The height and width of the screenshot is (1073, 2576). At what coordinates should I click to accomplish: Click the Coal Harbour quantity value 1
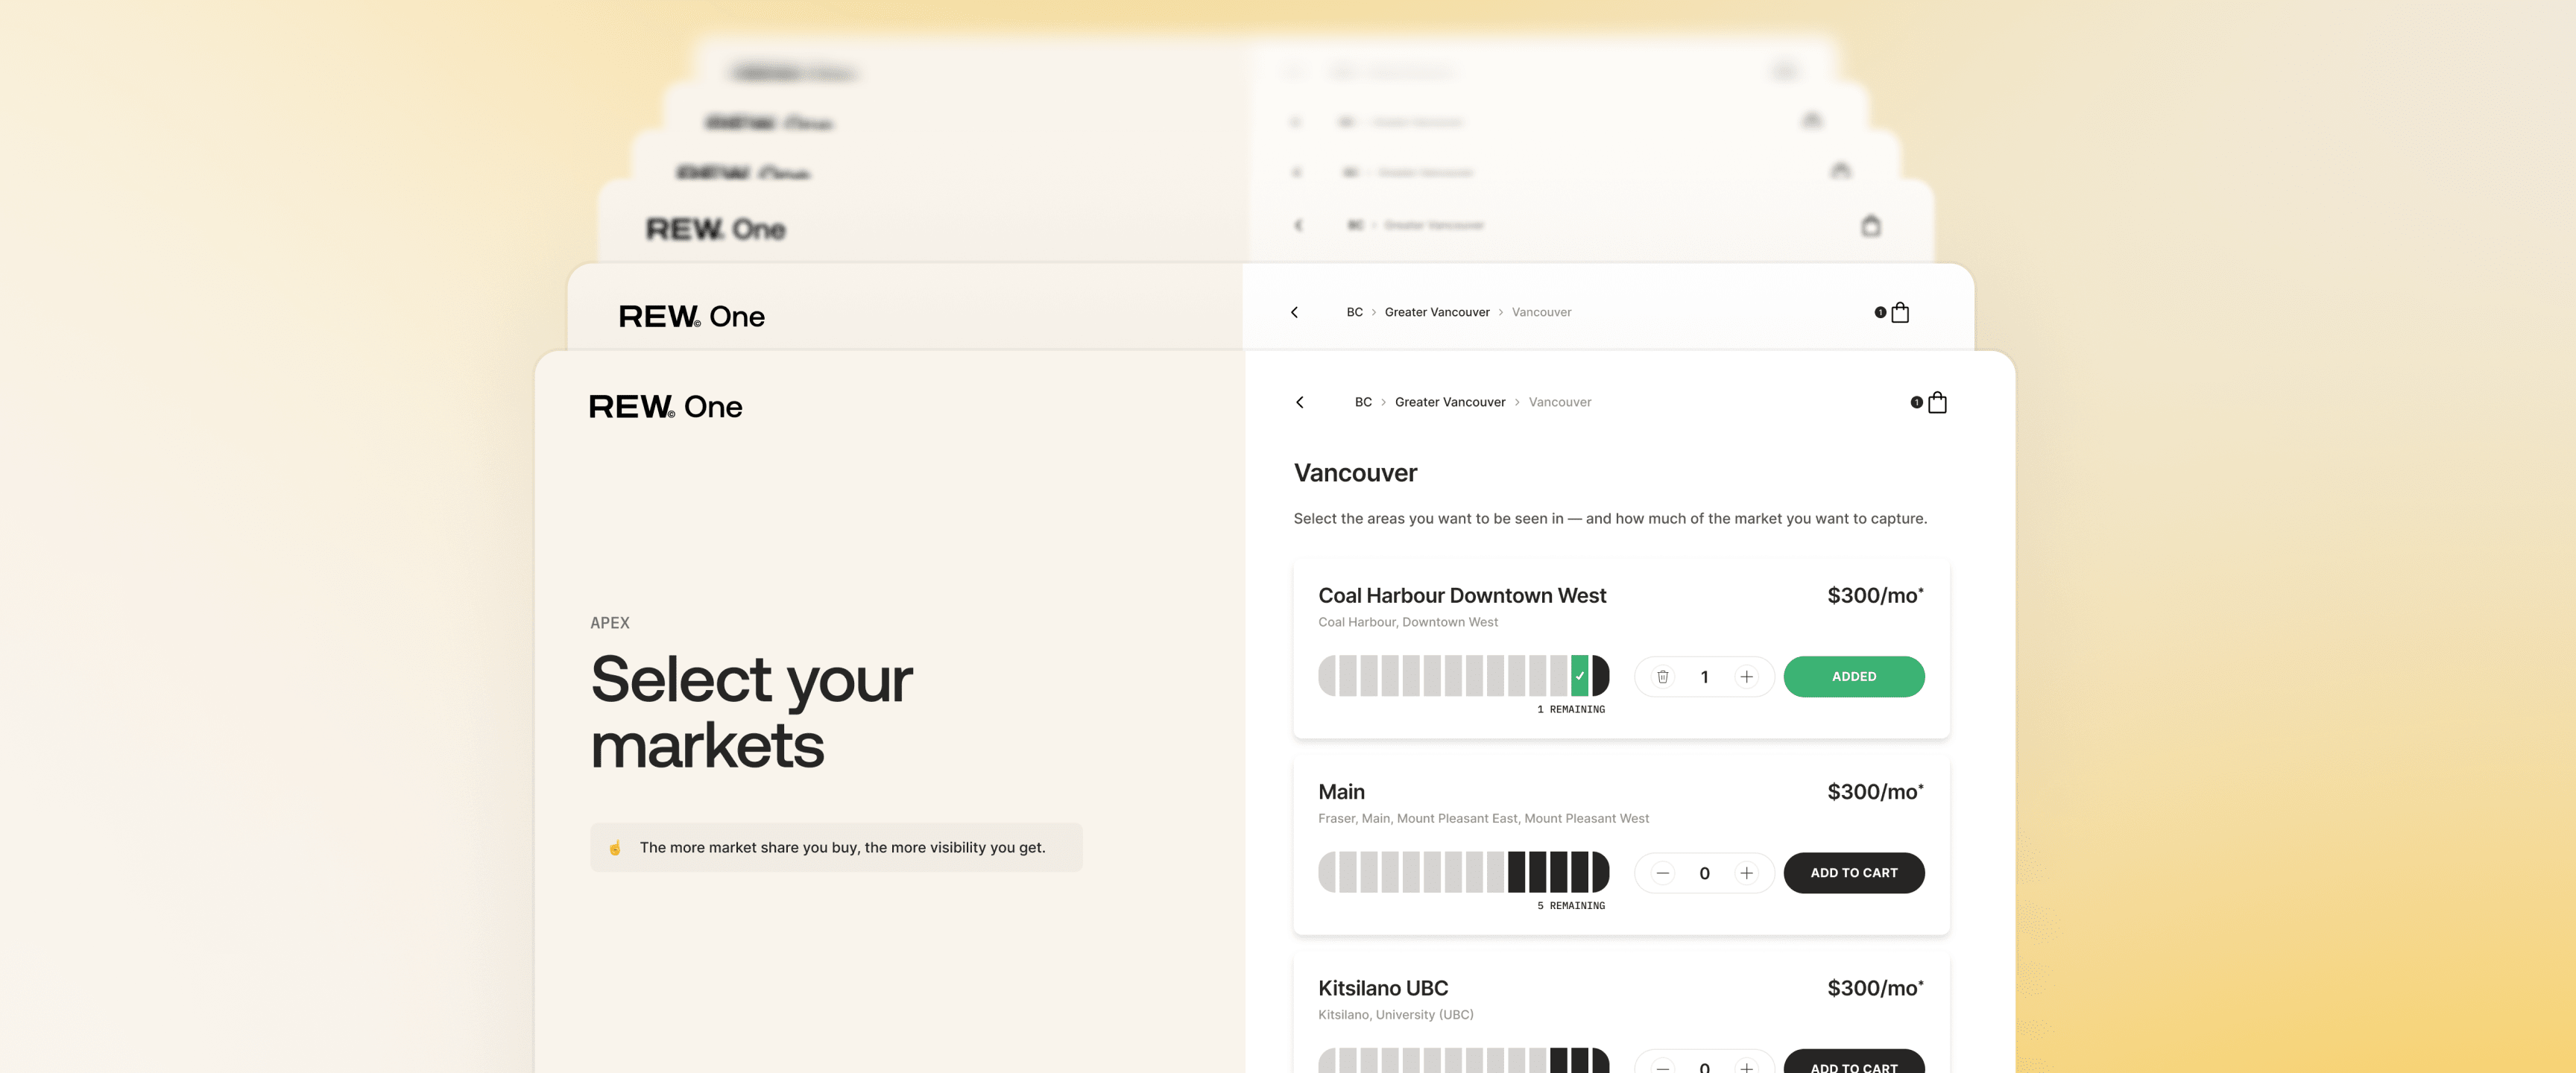click(x=1704, y=677)
